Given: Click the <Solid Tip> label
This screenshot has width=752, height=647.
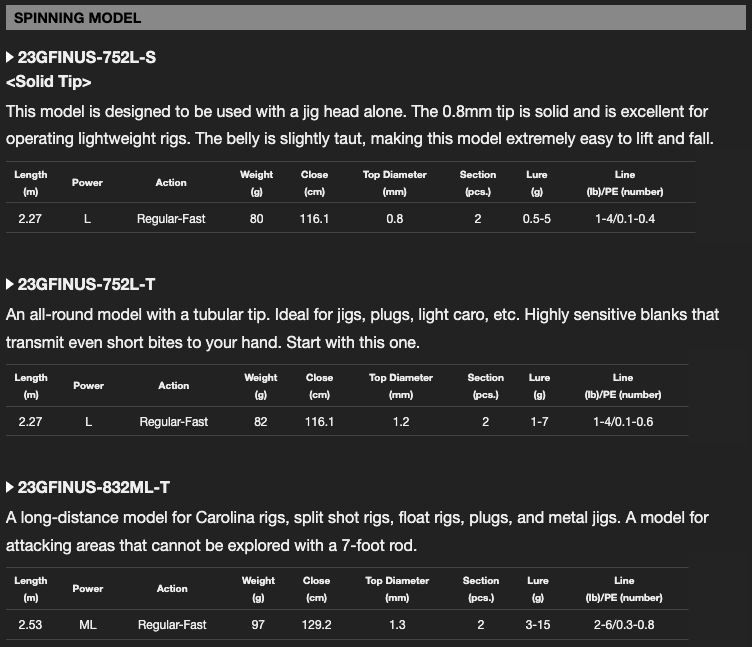Looking at the screenshot, I should 49,82.
